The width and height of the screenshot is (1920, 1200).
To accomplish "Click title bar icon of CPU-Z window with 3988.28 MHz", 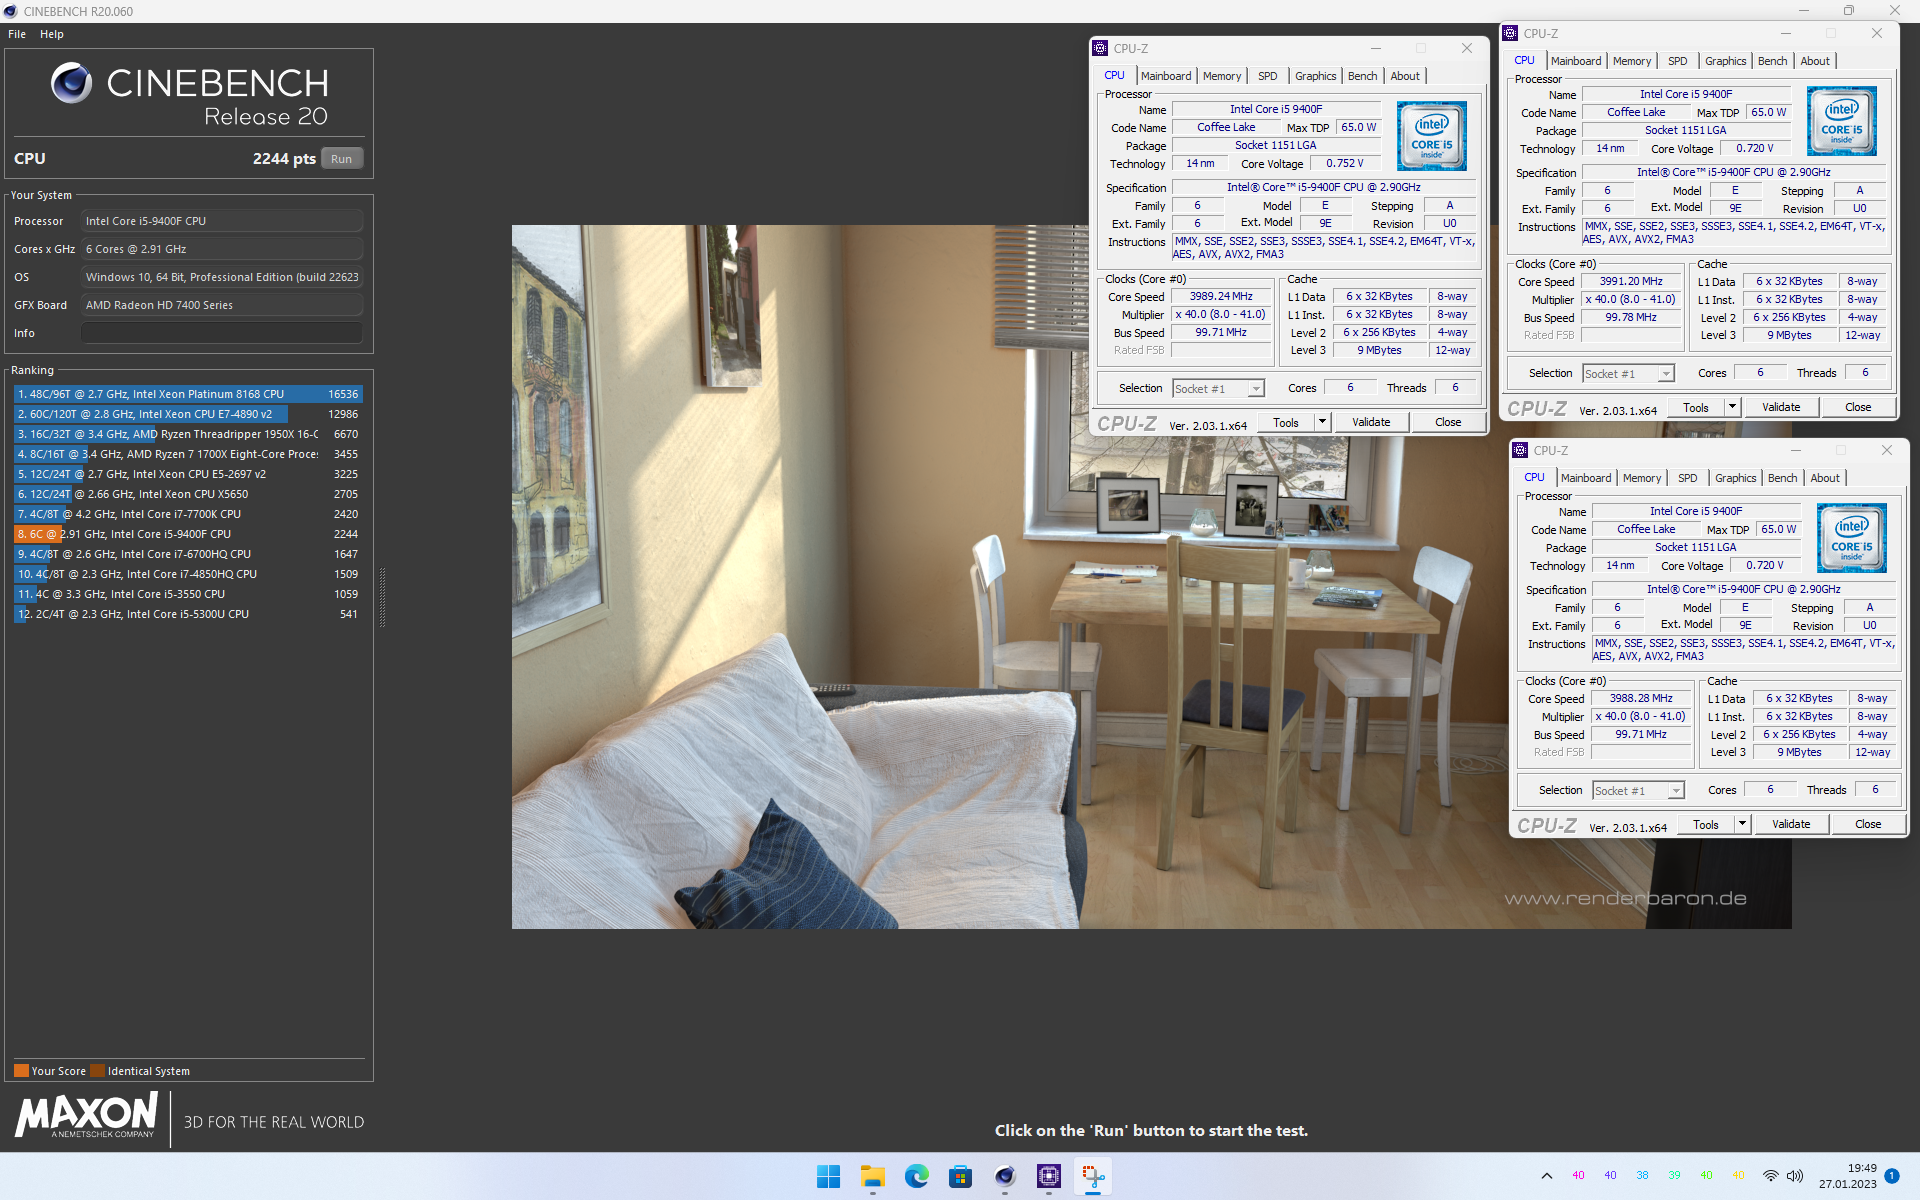I will pyautogui.click(x=1520, y=450).
